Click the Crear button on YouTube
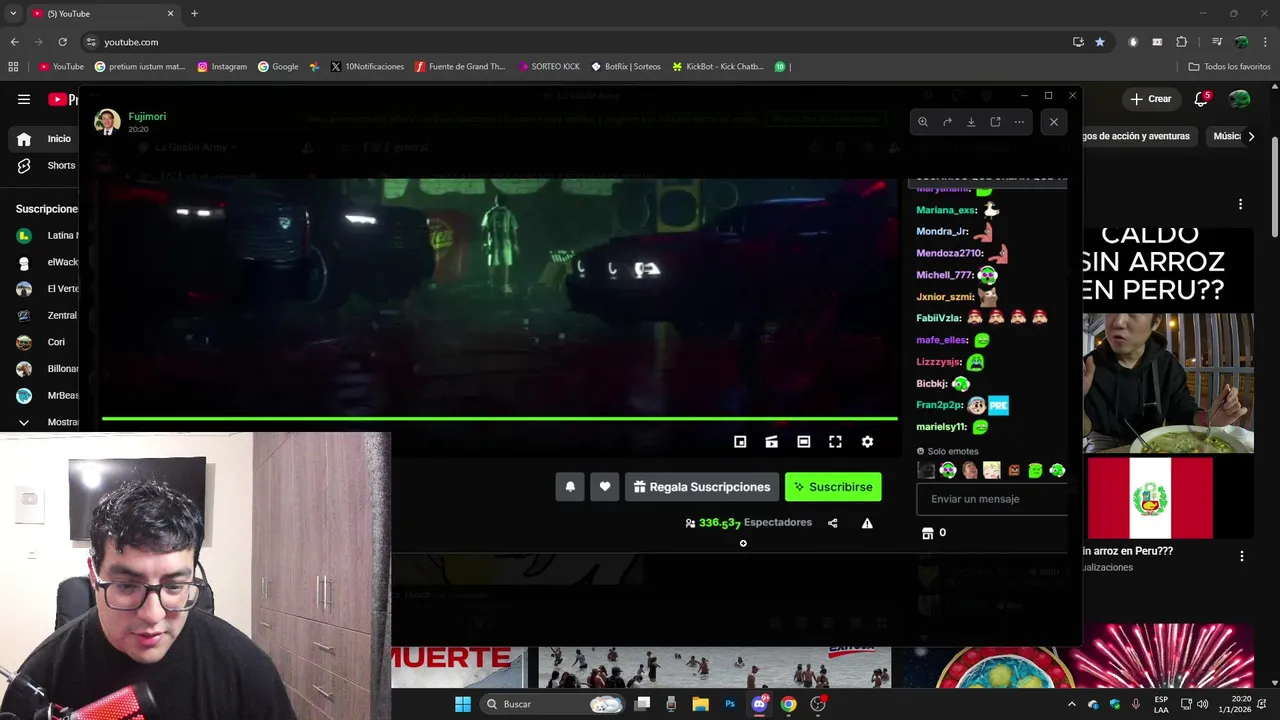Viewport: 1280px width, 720px height. click(1151, 99)
